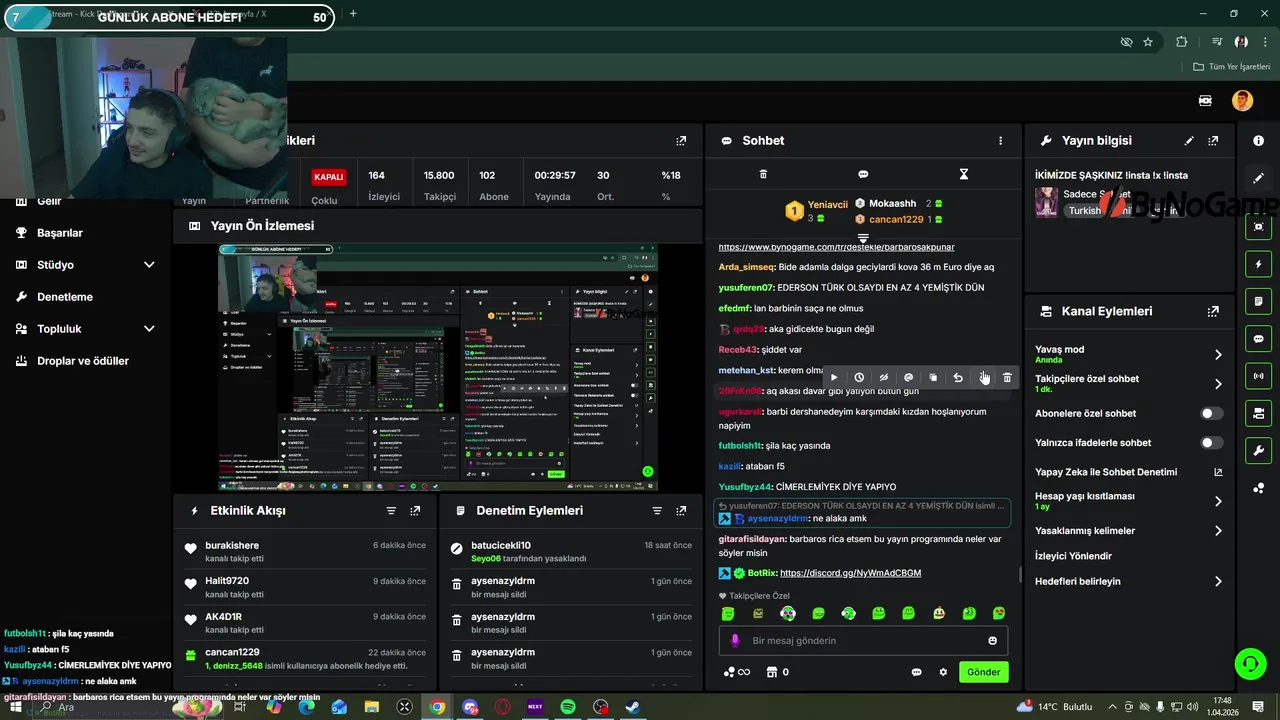The height and width of the screenshot is (720, 1280).
Task: Toggle Abonelere özel sohbet switch
Action: [x=1211, y=413]
